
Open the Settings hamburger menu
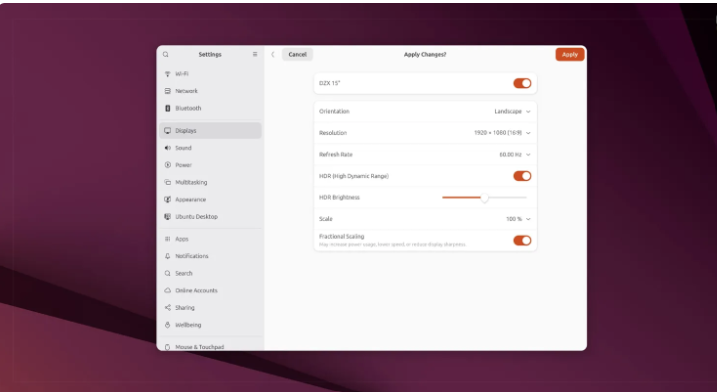click(x=255, y=54)
